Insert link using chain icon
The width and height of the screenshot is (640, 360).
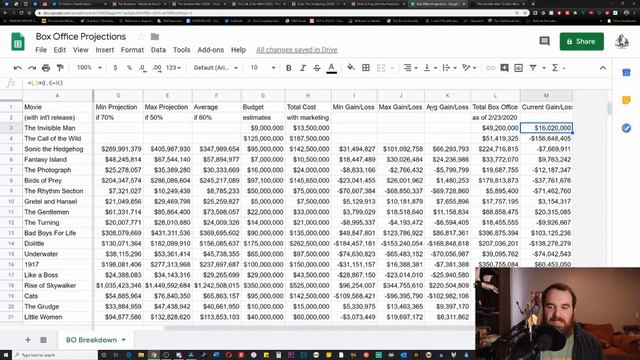click(x=490, y=68)
